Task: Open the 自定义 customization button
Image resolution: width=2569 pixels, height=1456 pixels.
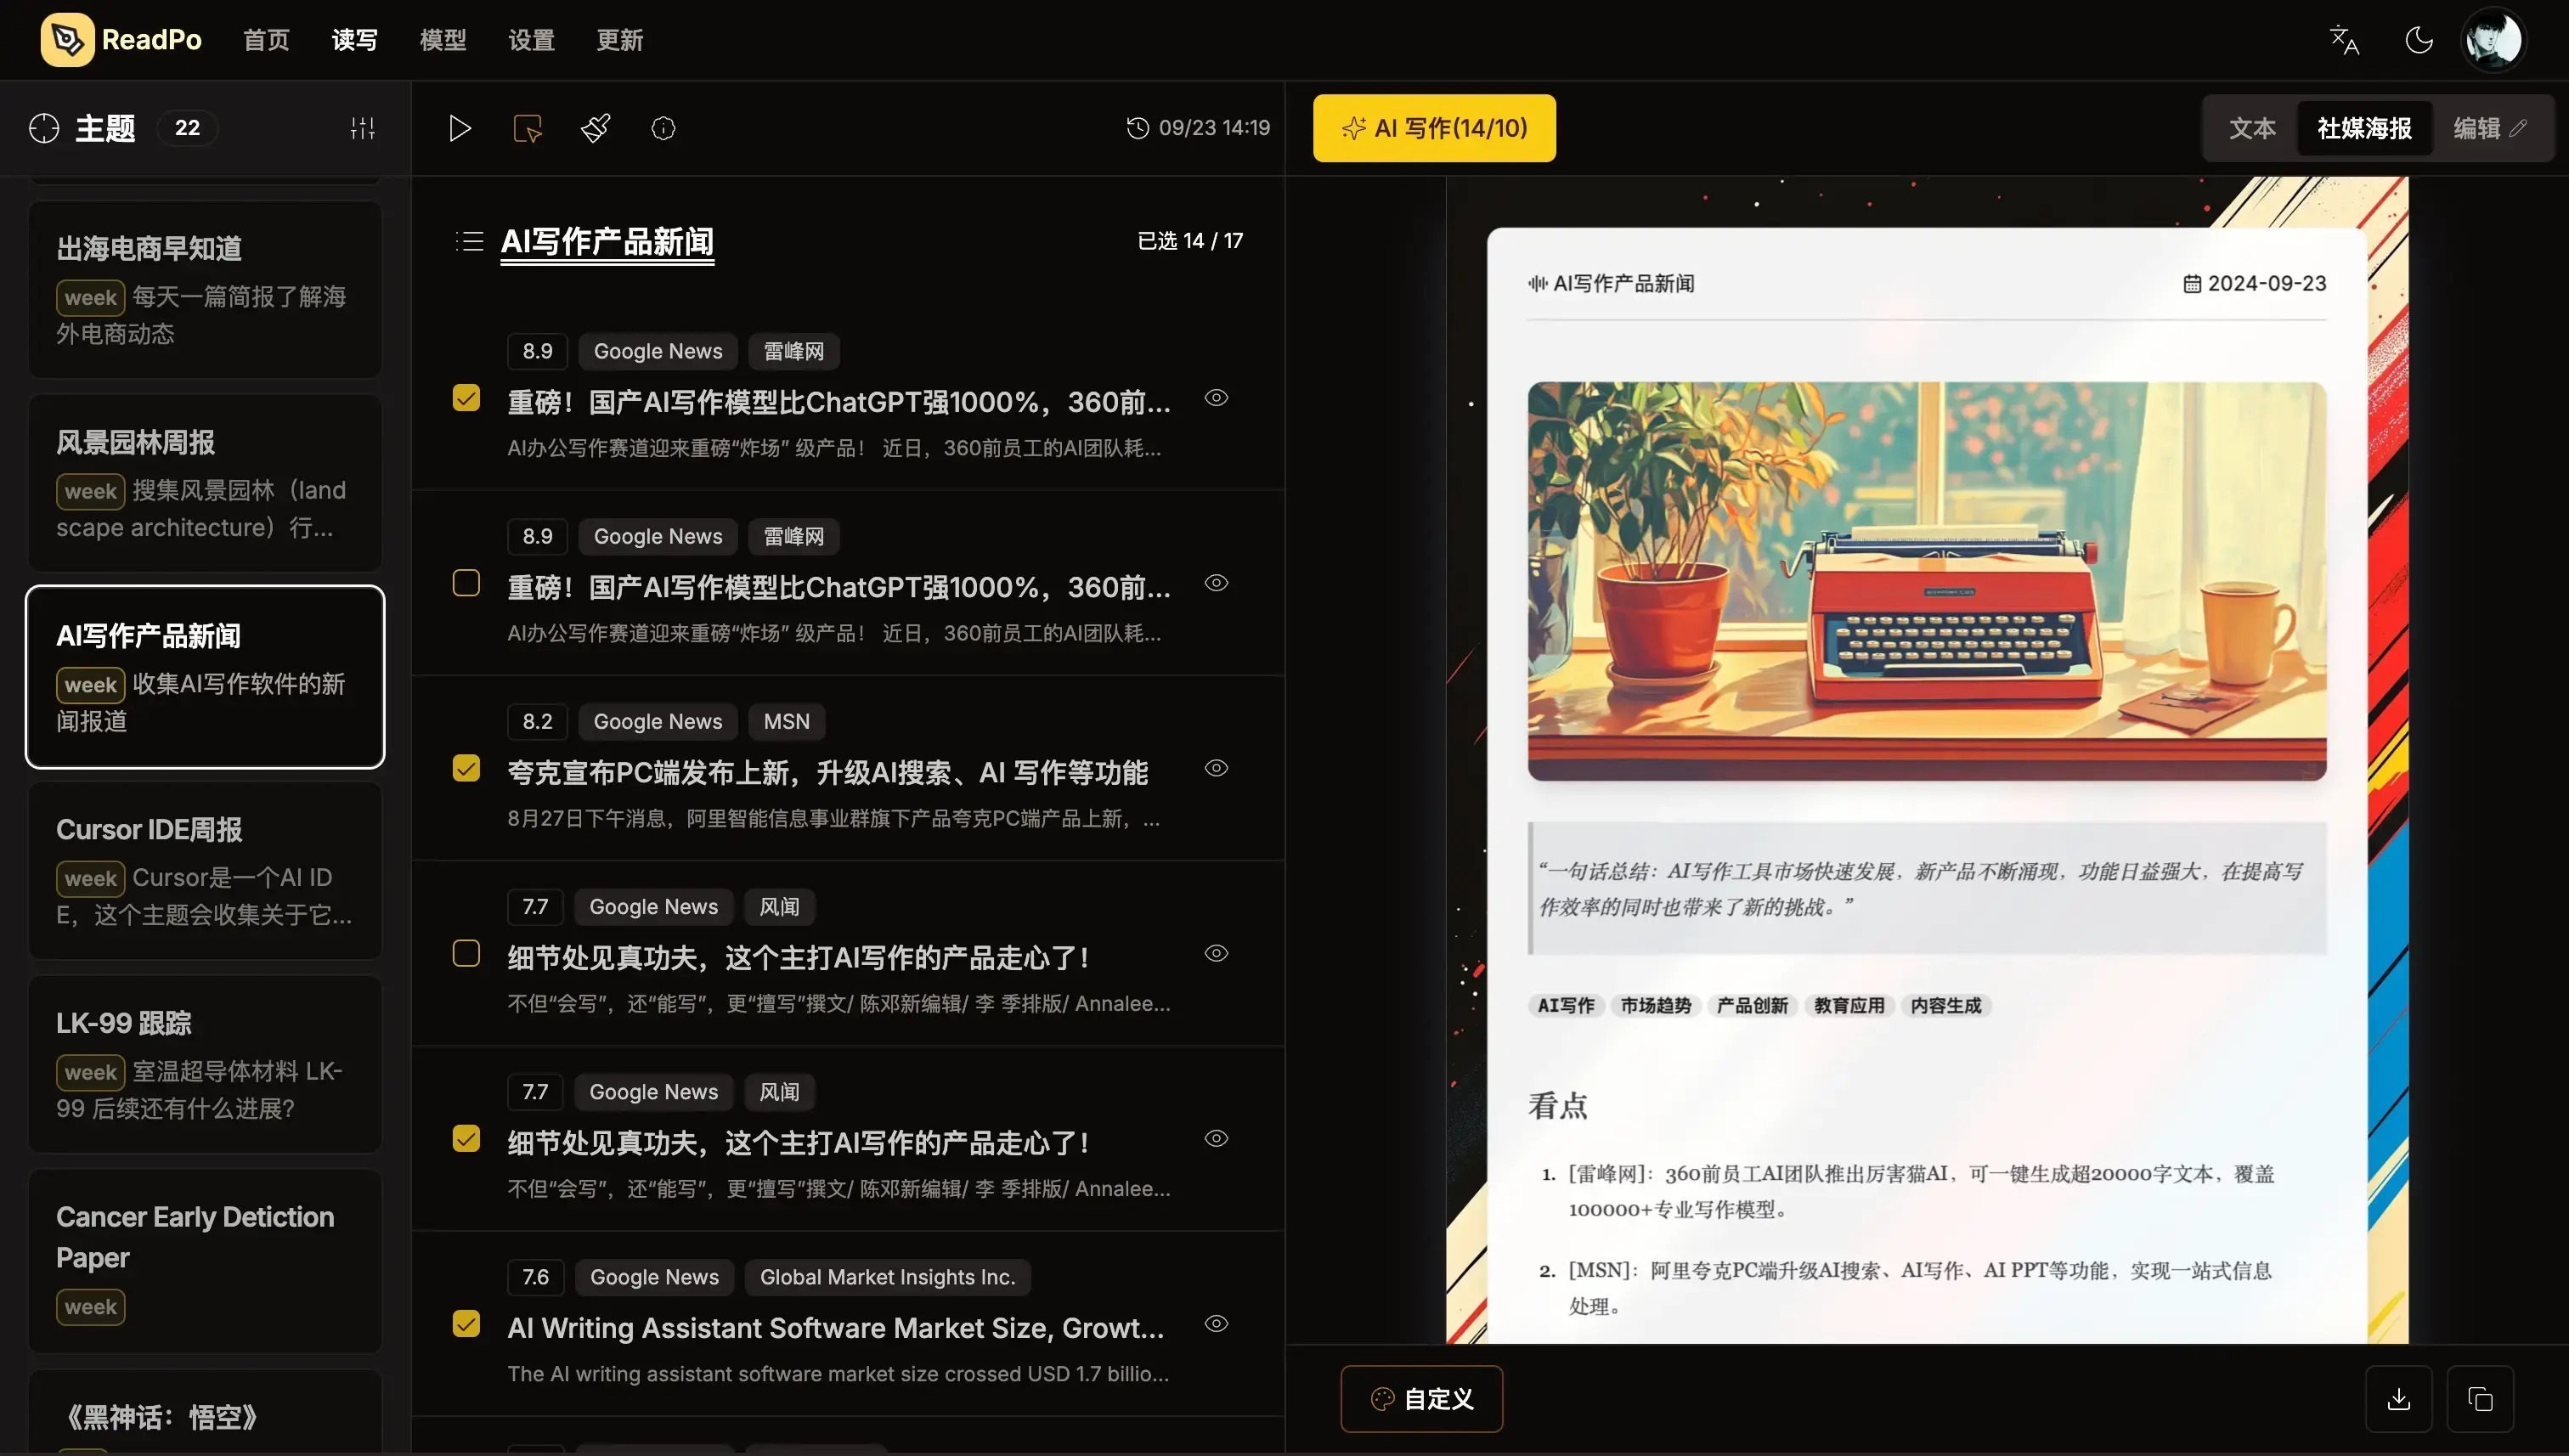Action: 1421,1398
